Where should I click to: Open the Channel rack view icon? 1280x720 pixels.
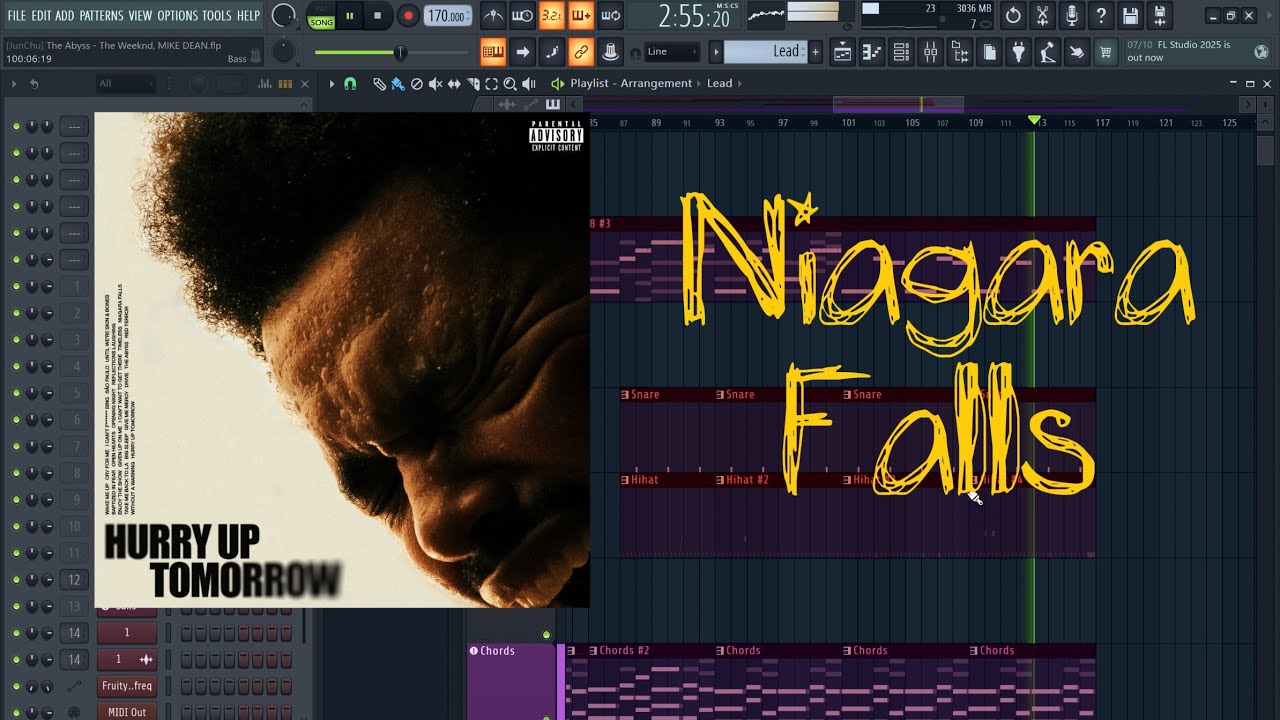(x=901, y=52)
